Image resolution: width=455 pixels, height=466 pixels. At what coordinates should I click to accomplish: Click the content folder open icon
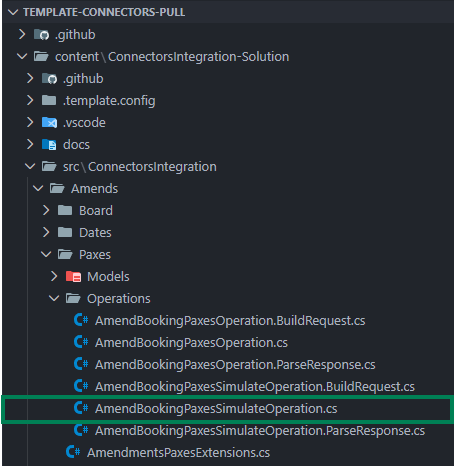tap(41, 56)
